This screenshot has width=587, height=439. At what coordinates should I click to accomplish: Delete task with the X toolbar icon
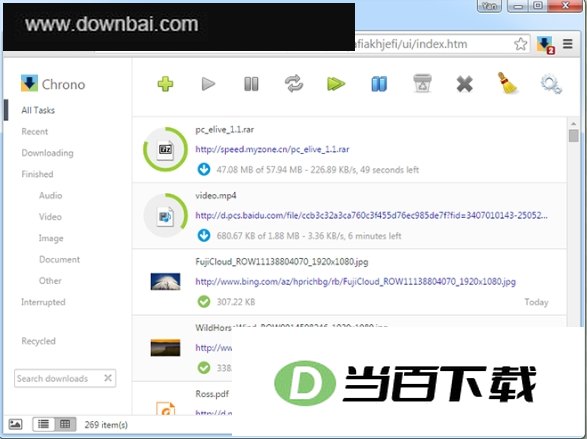click(465, 84)
